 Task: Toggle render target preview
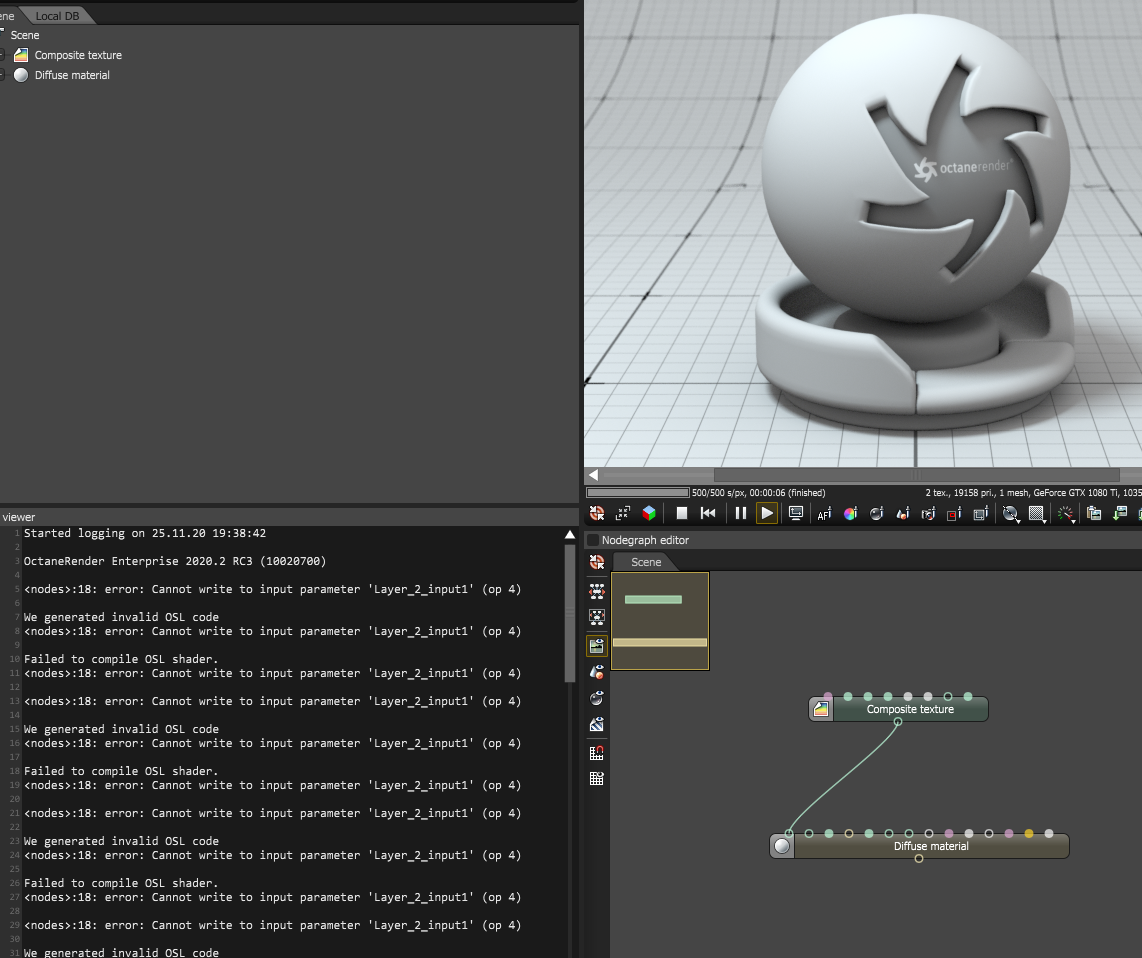point(596,645)
